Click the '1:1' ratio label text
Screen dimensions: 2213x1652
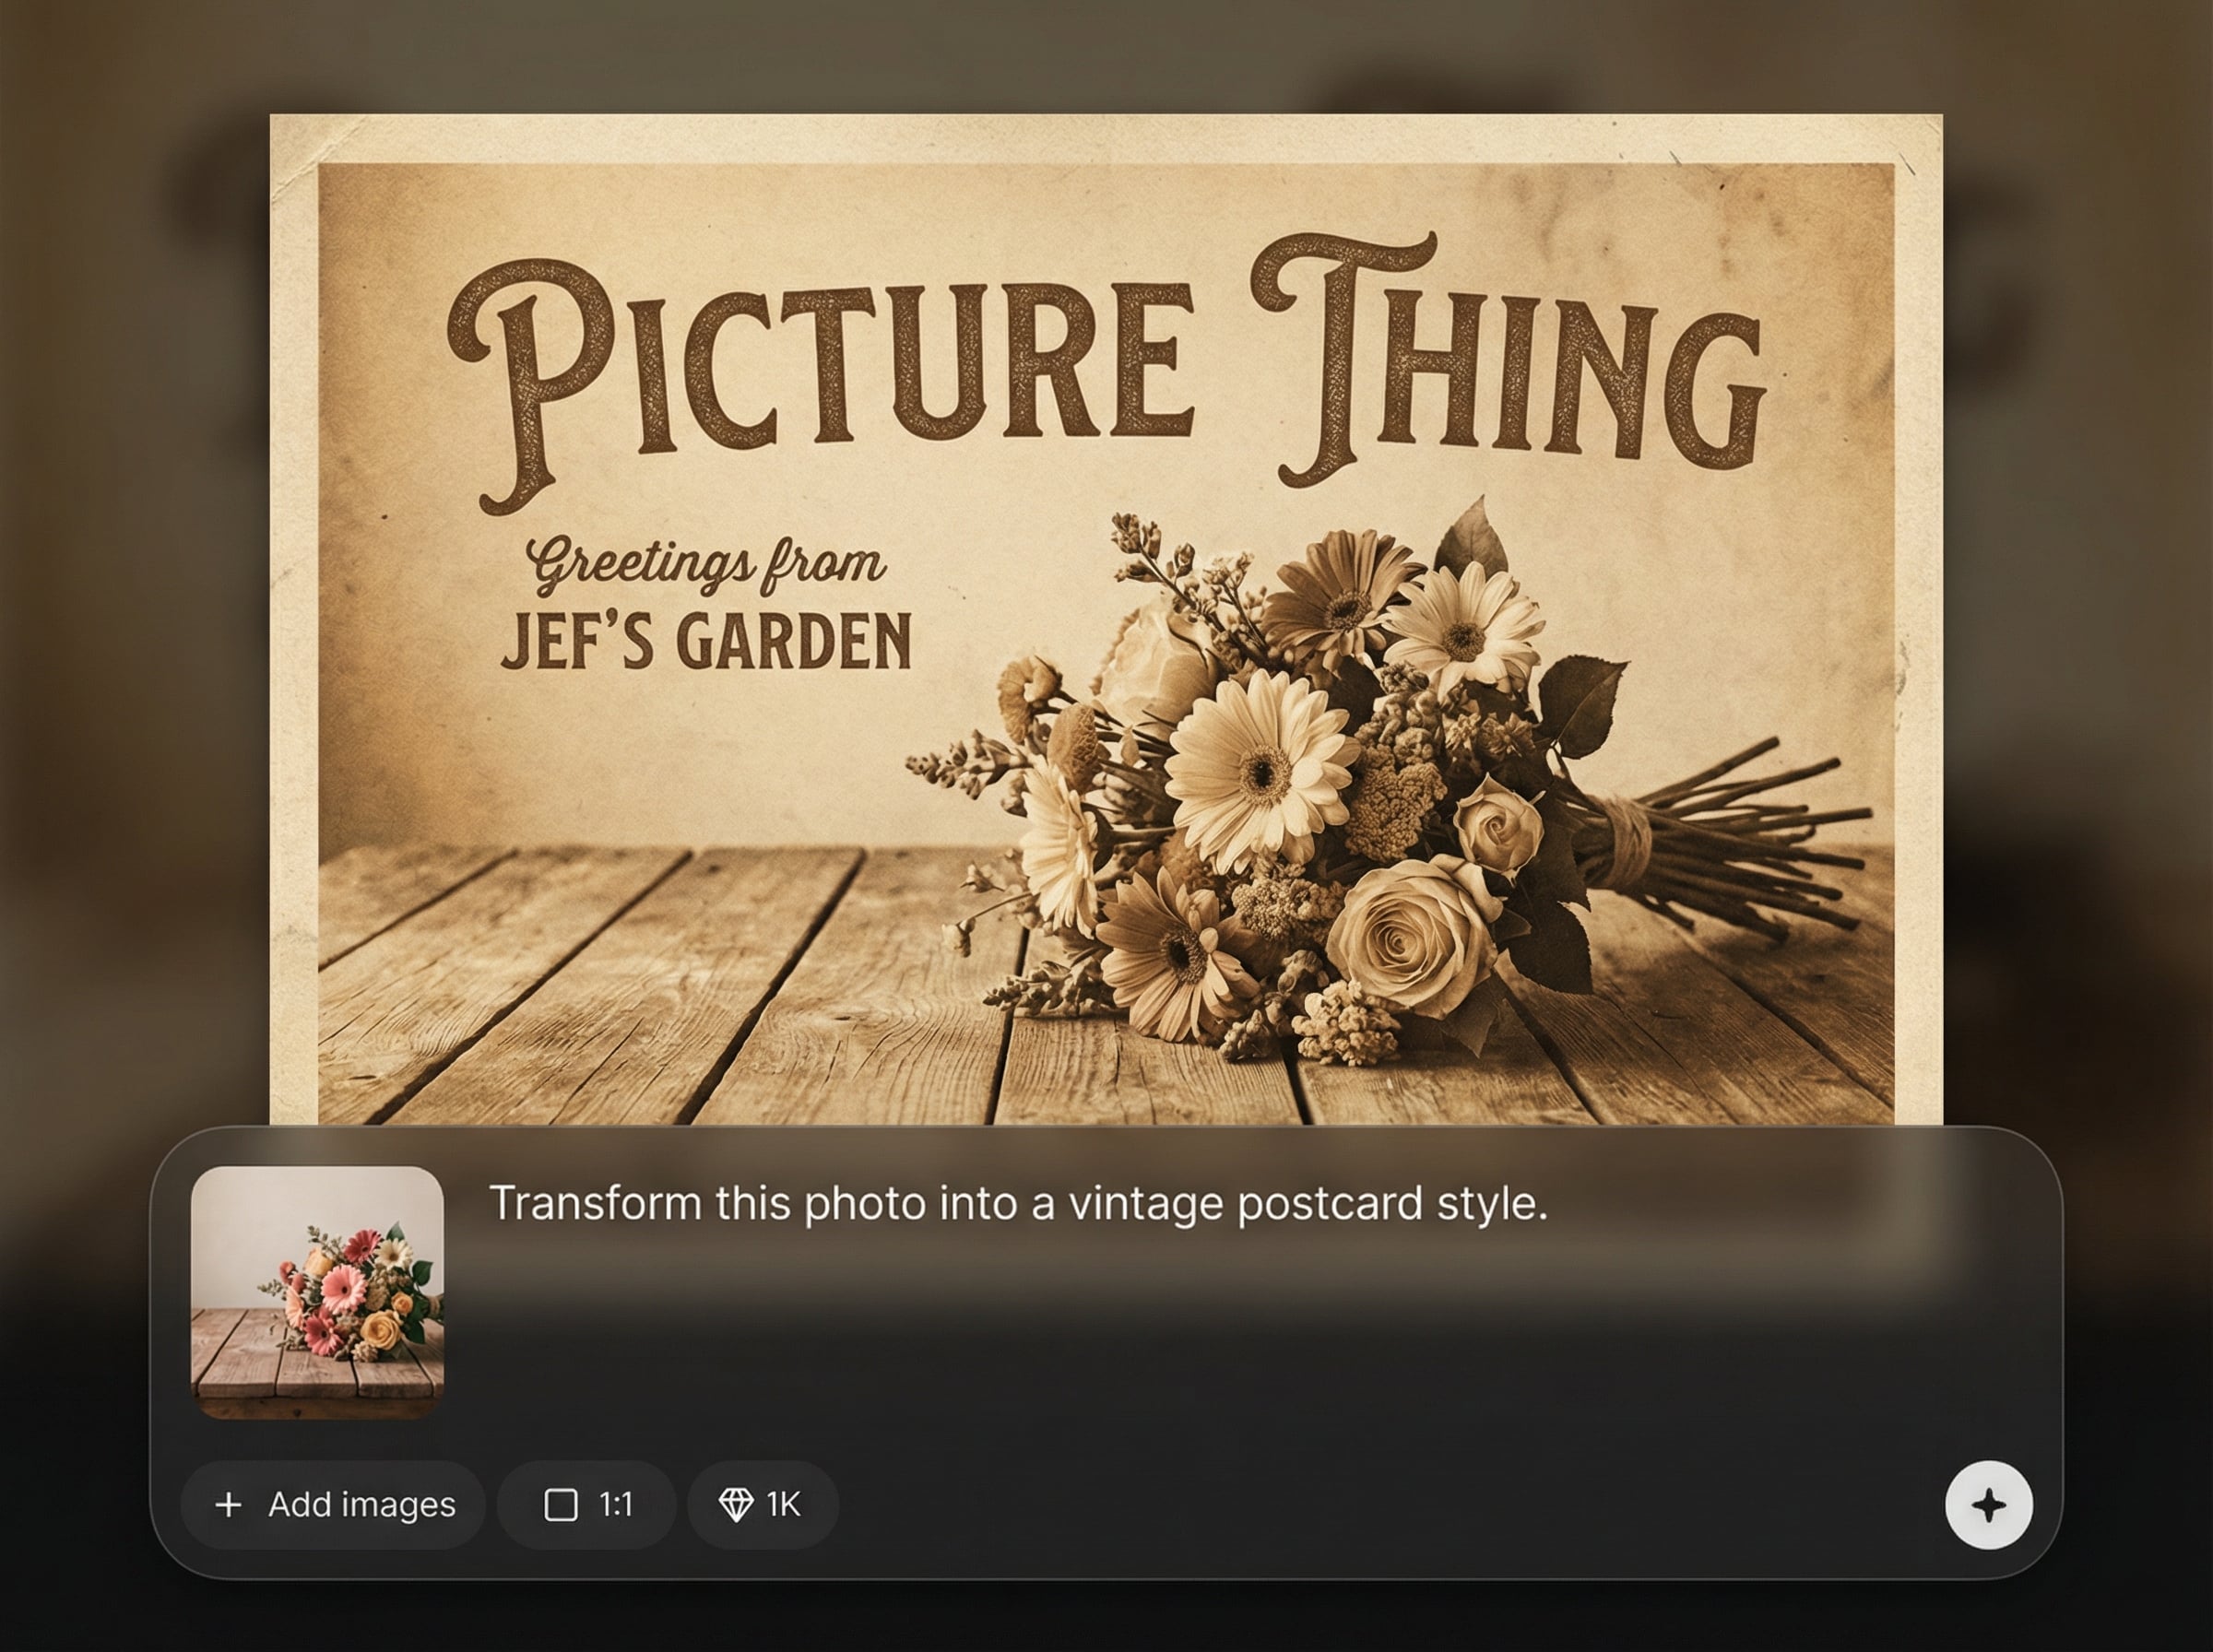click(615, 1505)
